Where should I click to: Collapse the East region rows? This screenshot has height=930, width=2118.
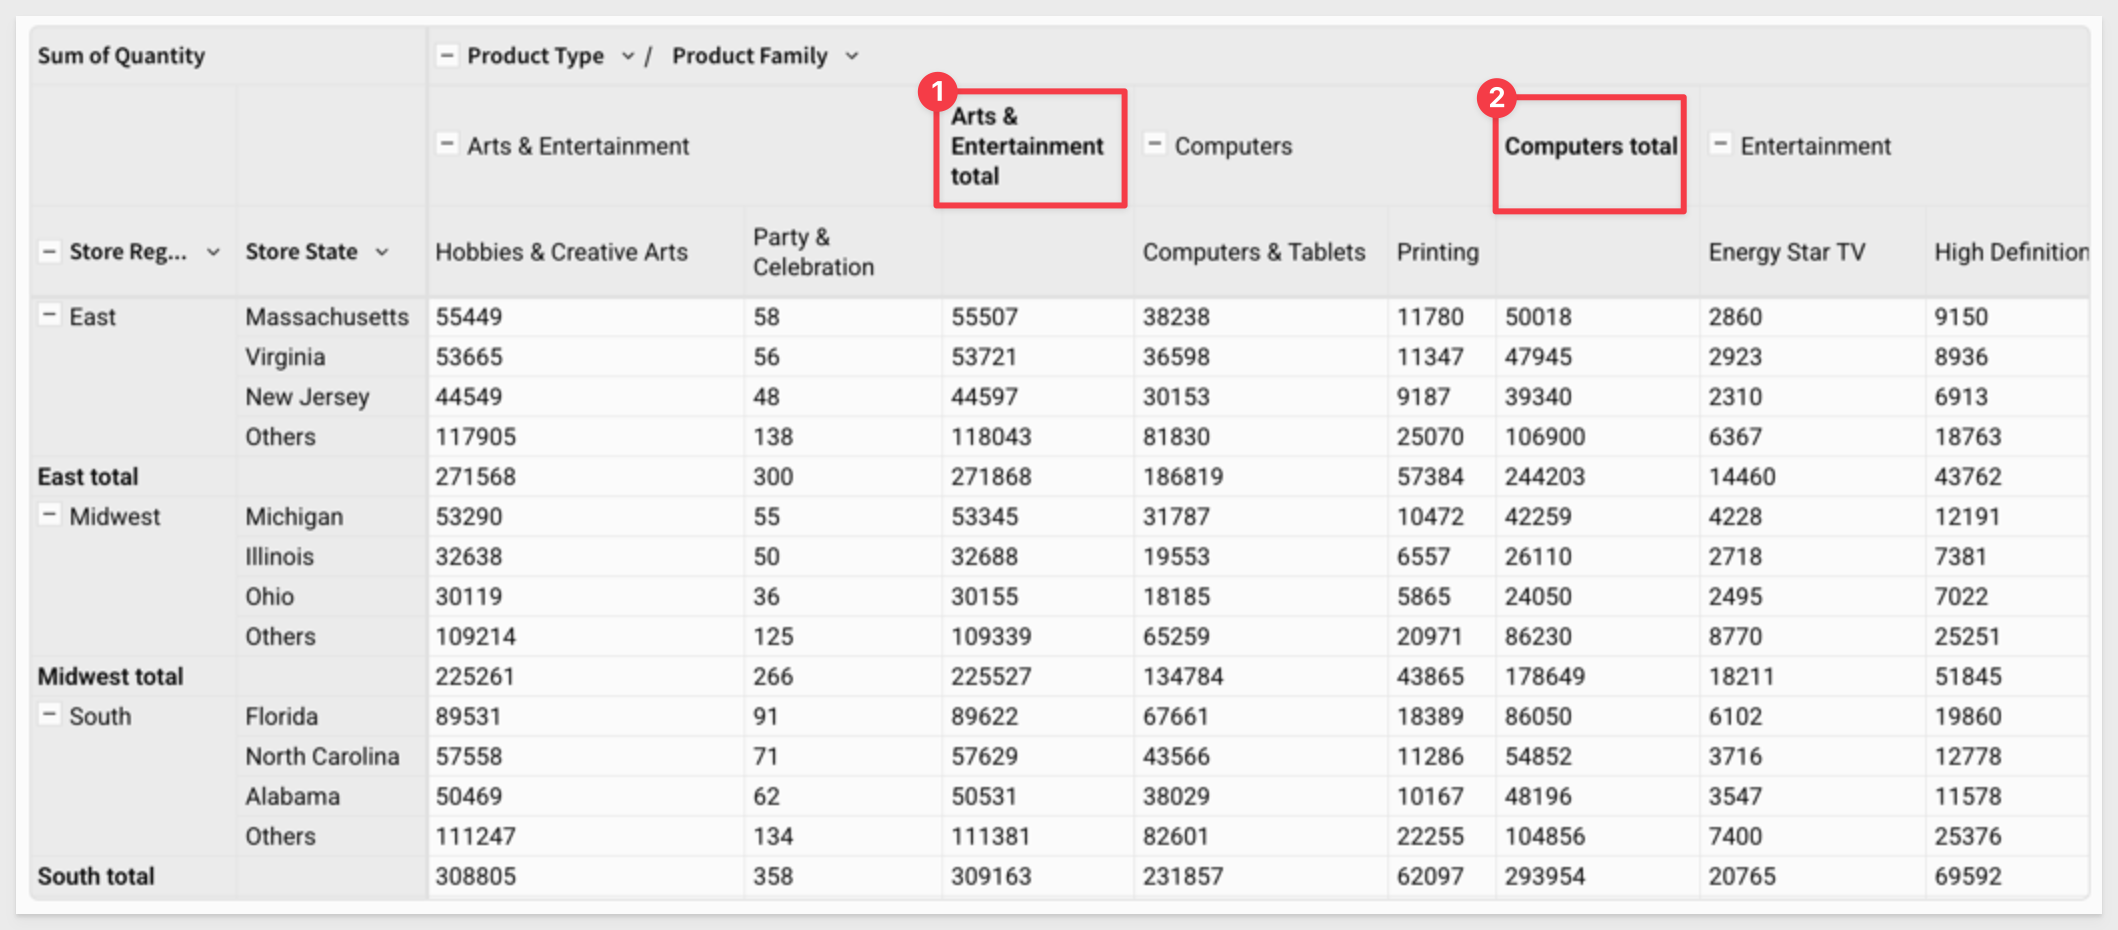(x=49, y=315)
